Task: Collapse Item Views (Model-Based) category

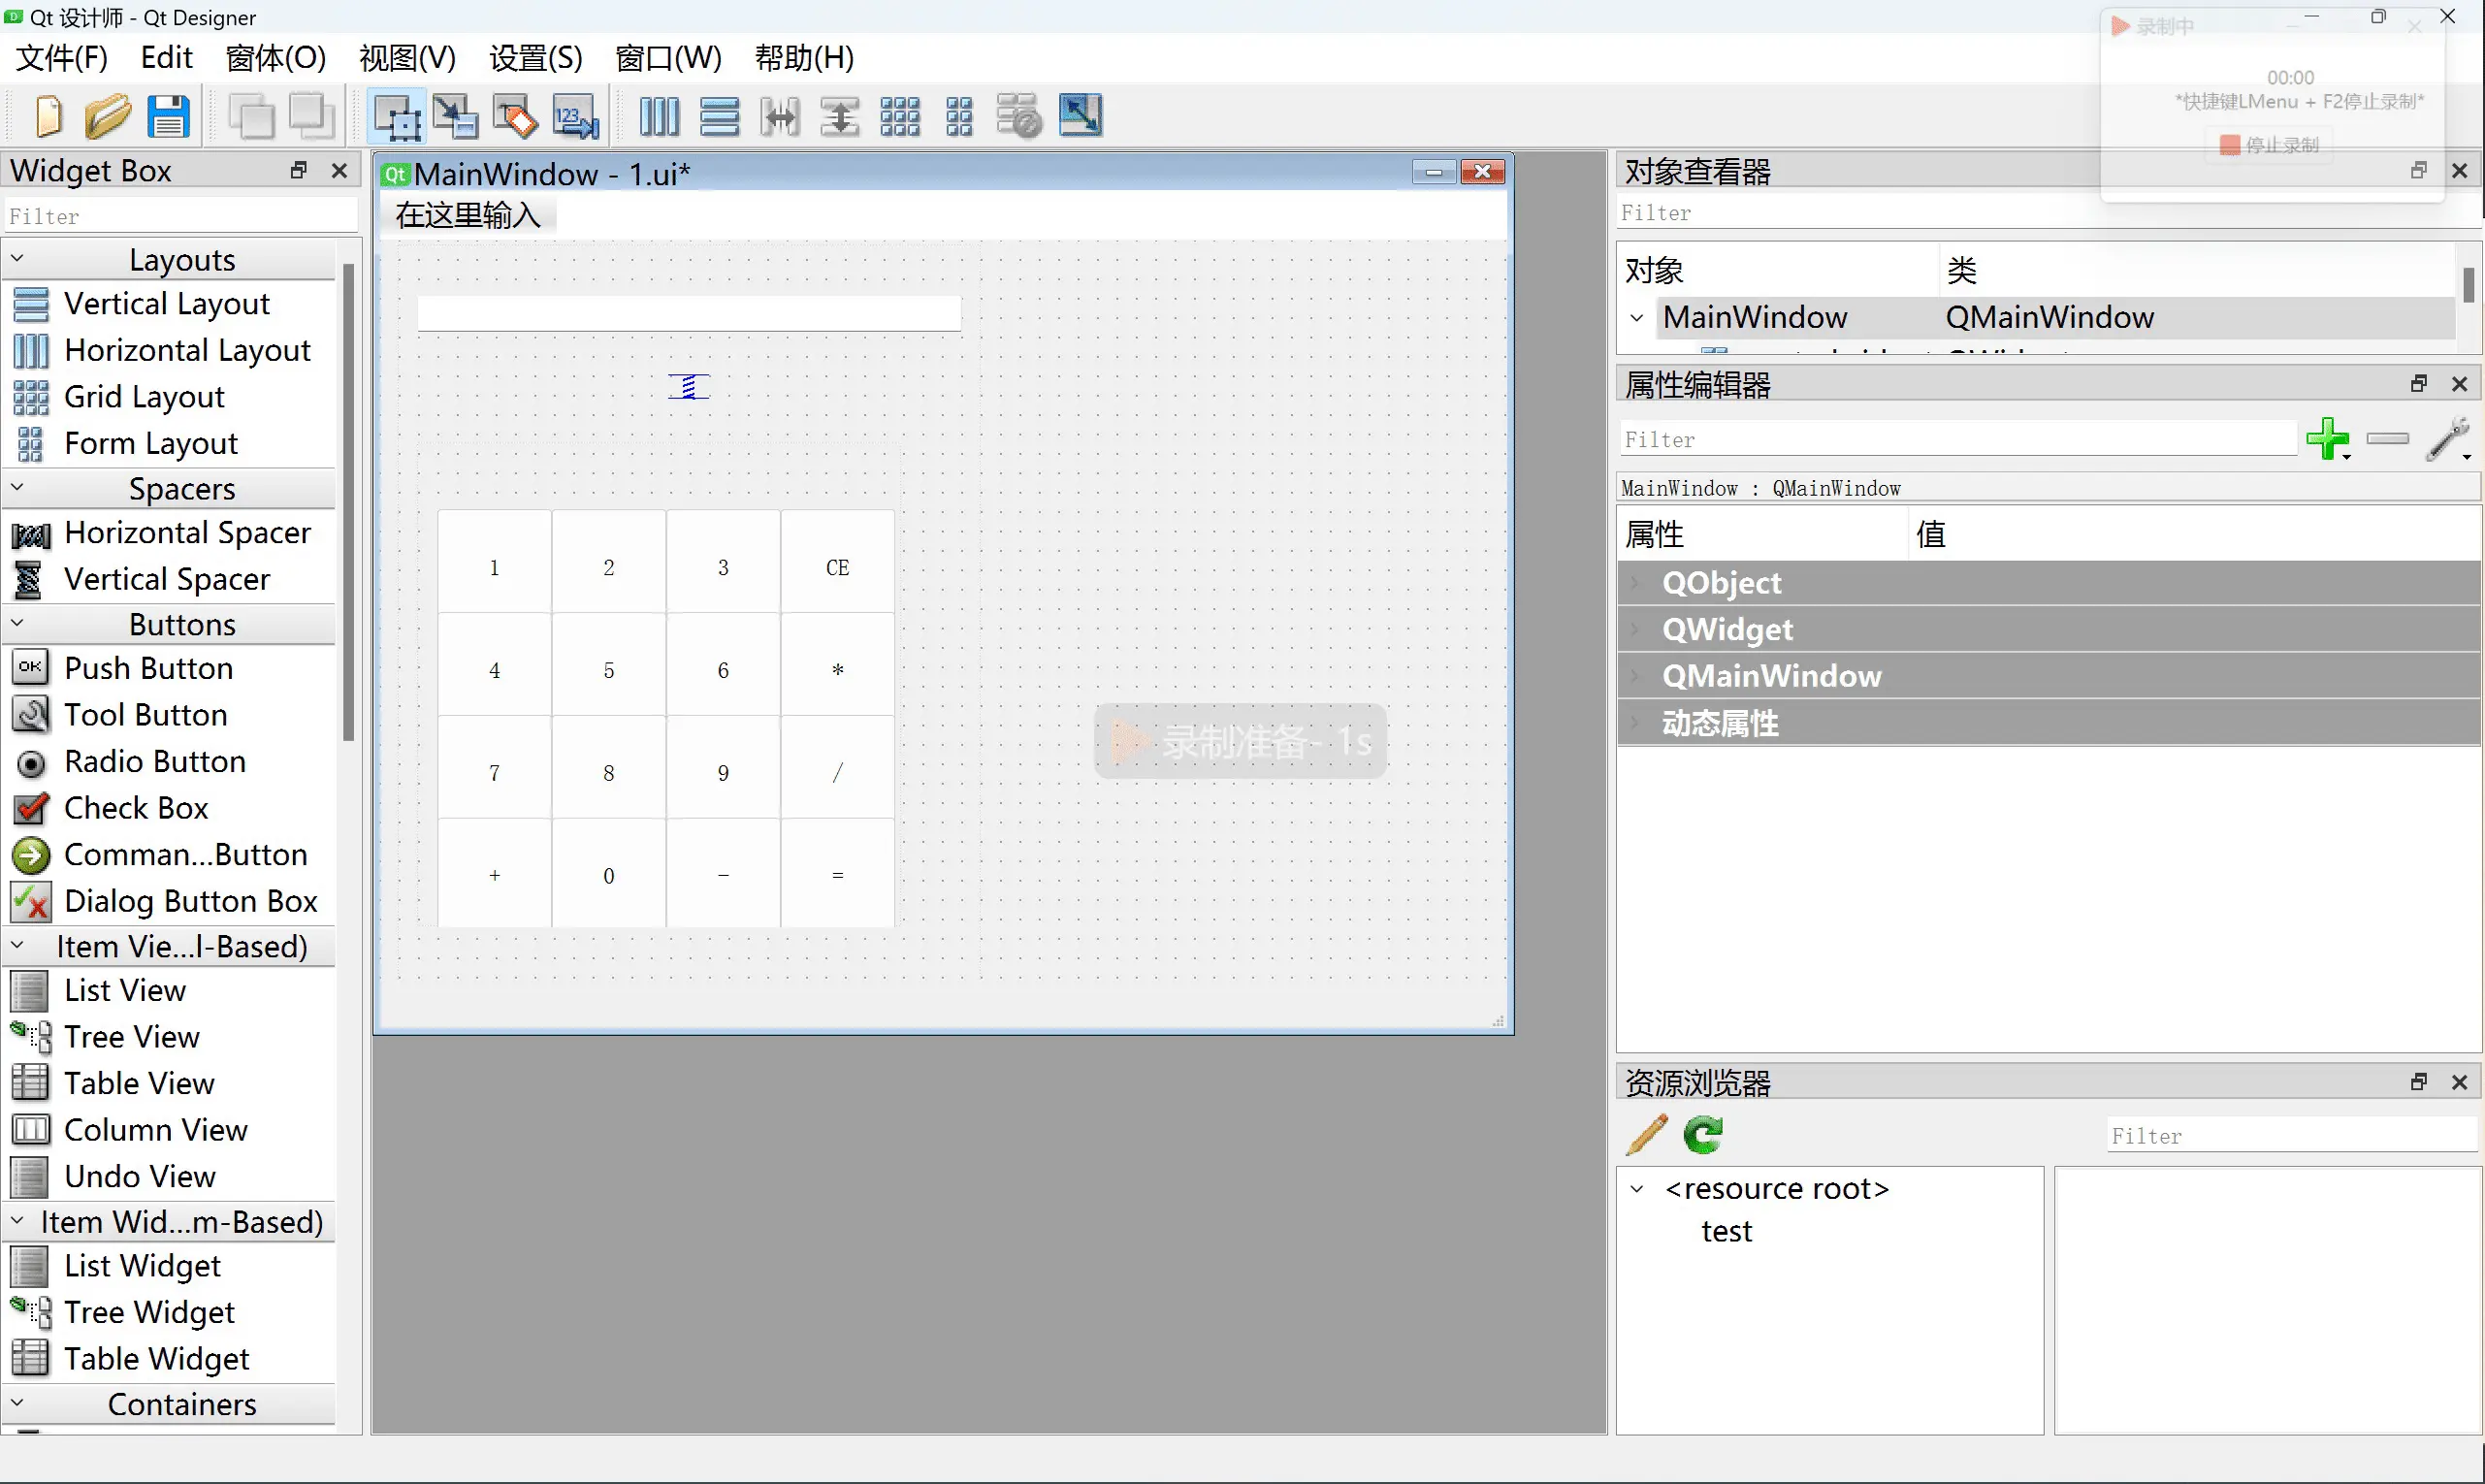Action: click(17, 946)
